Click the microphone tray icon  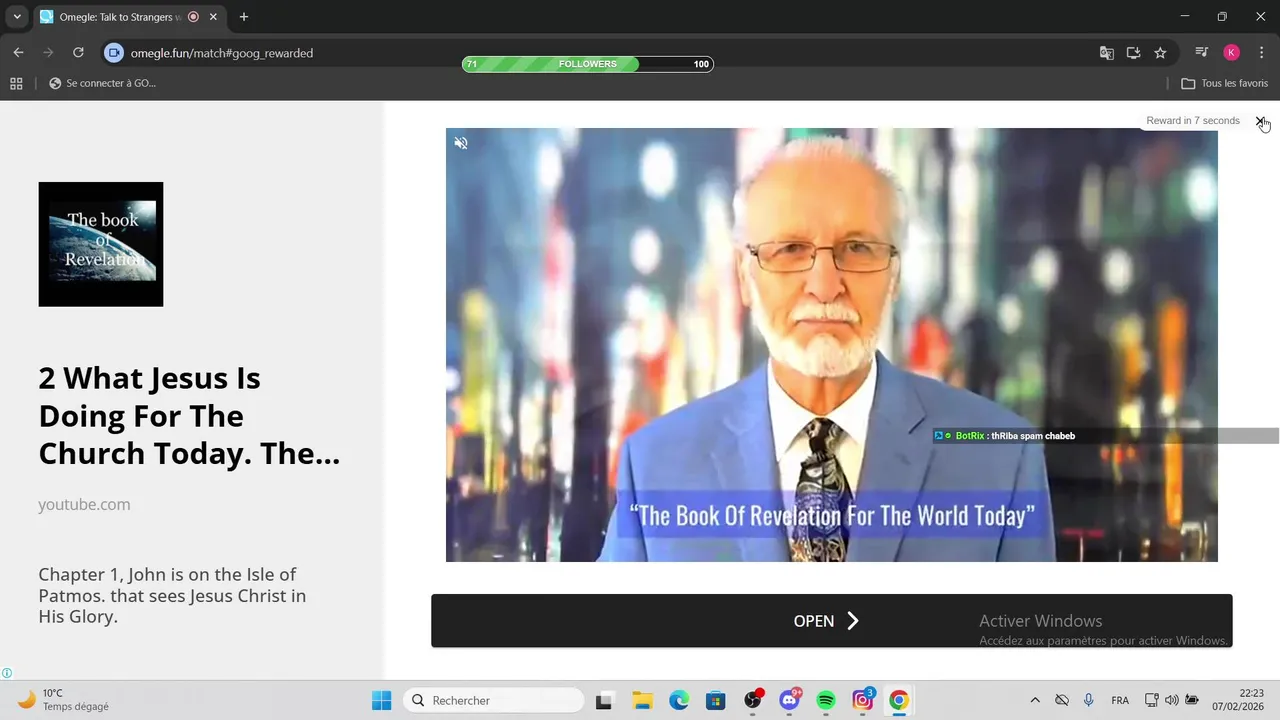tap(1088, 700)
